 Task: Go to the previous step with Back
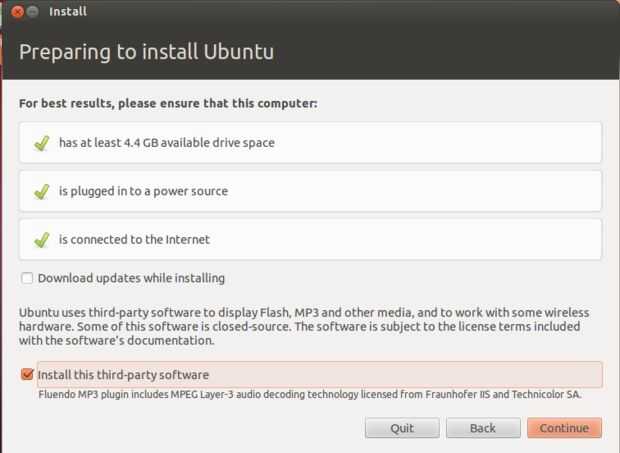(483, 428)
